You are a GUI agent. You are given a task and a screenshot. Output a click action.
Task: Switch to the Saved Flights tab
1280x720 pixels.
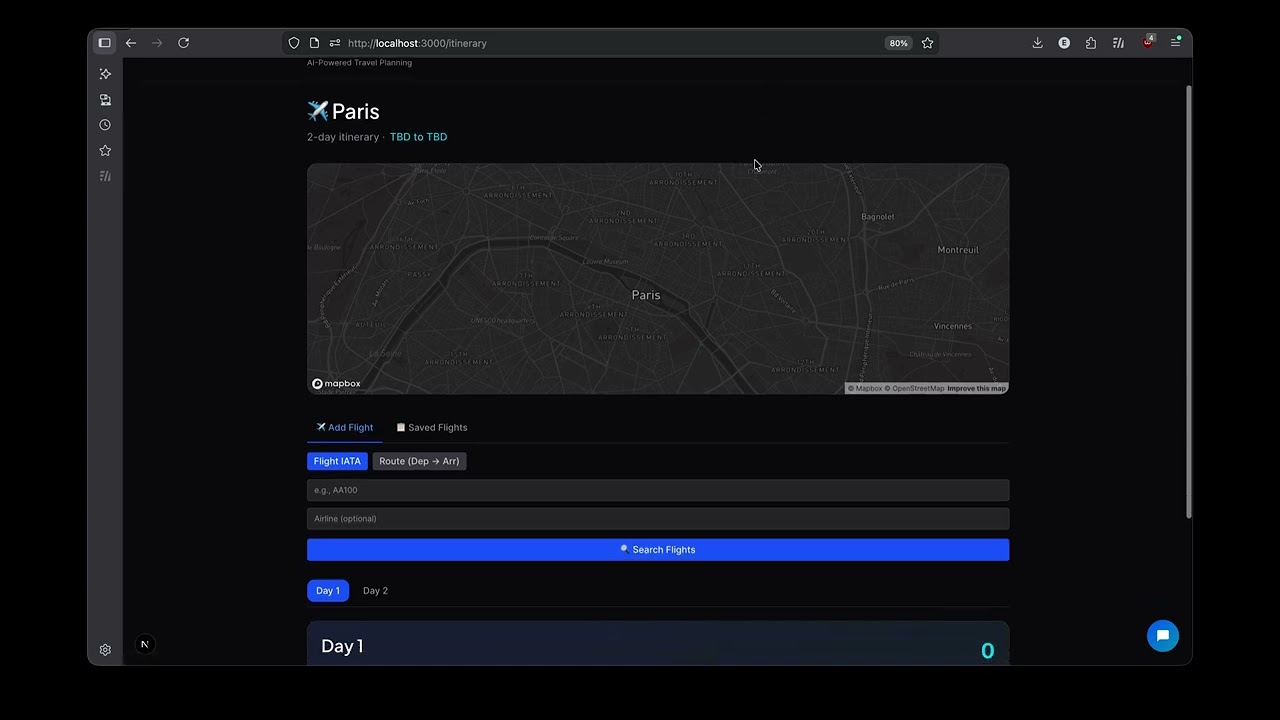click(432, 427)
